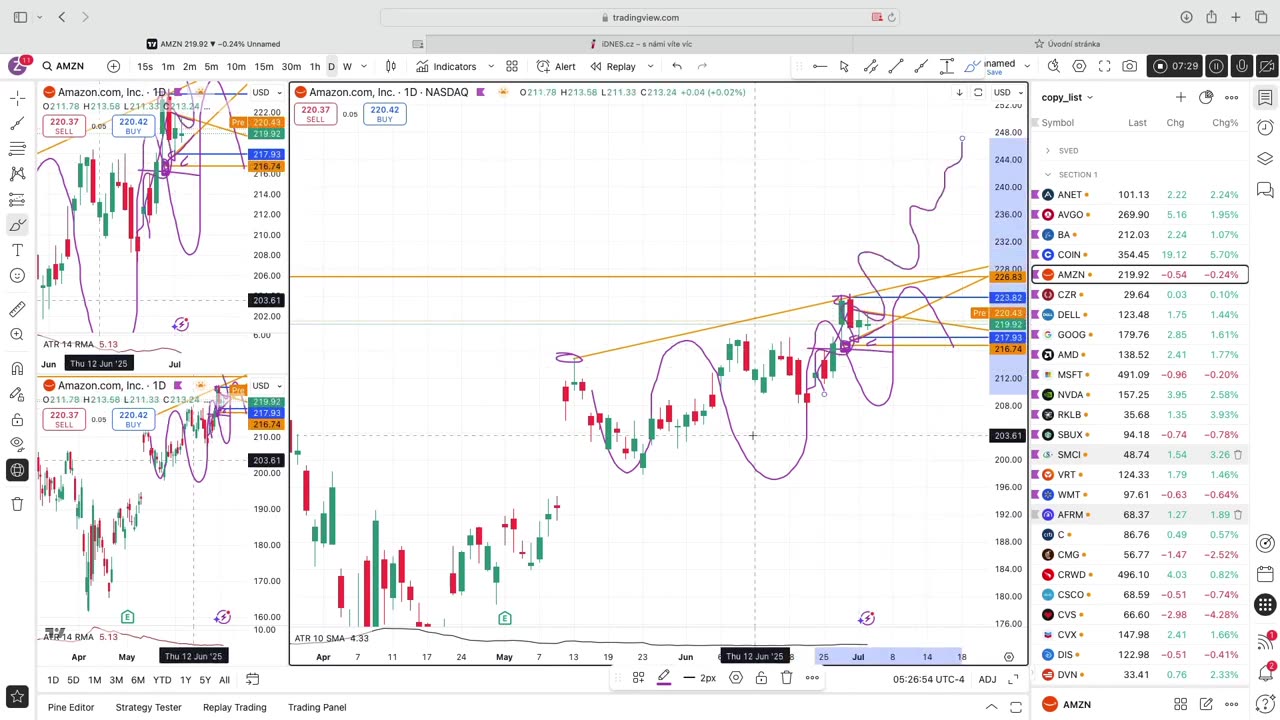
Task: Open the Pine Editor tab
Action: tap(70, 707)
